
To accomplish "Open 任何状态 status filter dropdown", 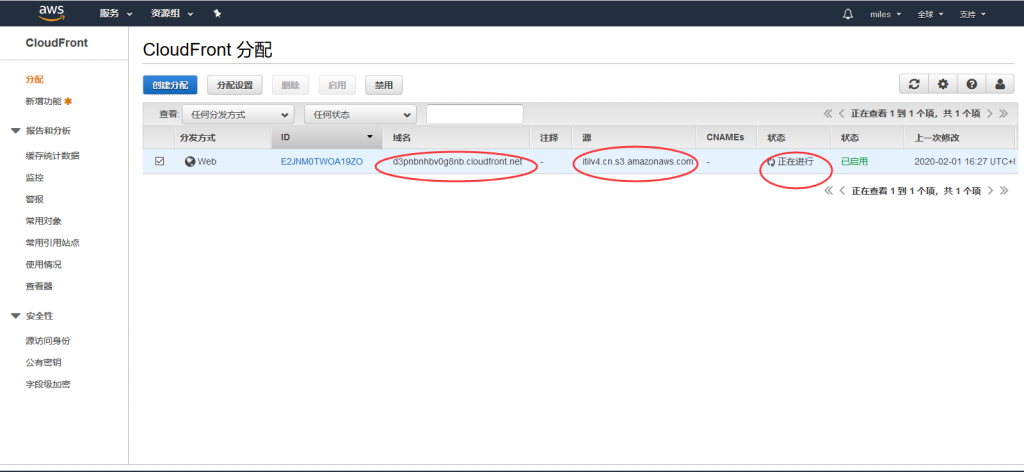I will [x=360, y=114].
